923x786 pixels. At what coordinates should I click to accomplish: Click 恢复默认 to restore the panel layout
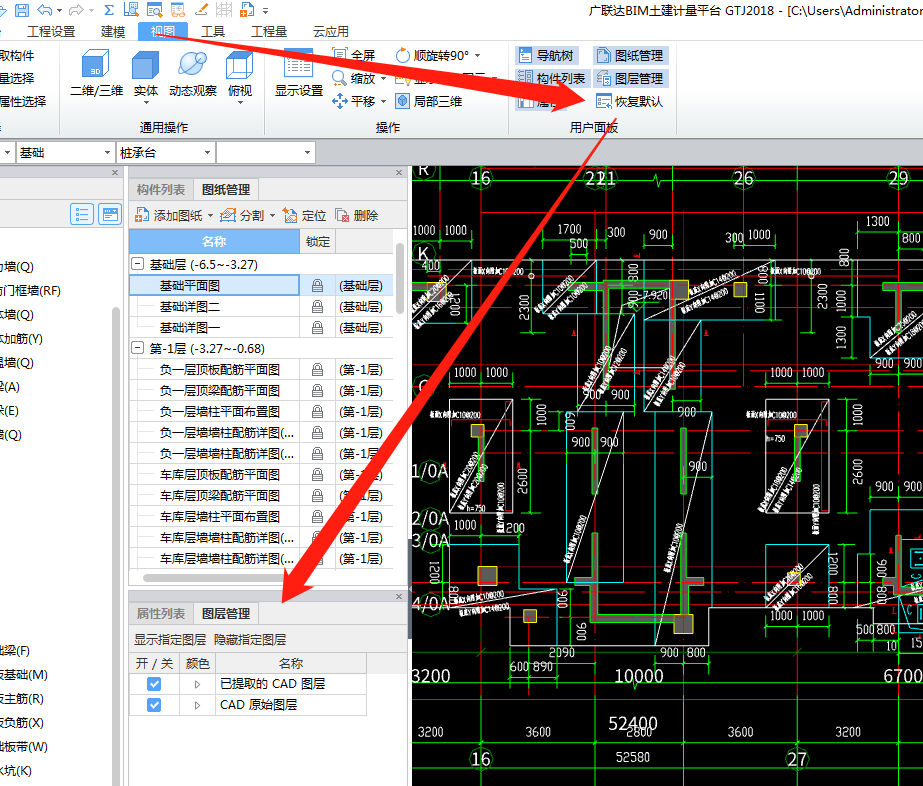coord(630,101)
